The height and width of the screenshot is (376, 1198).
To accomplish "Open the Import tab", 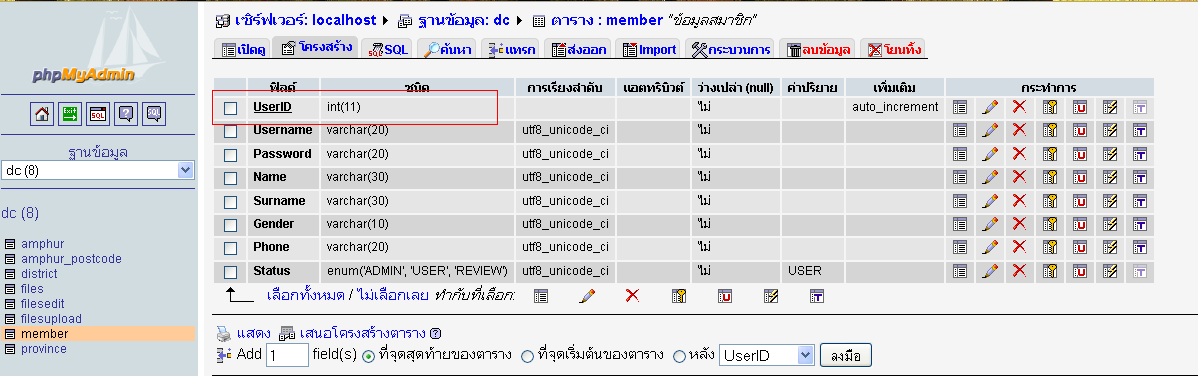I will pyautogui.click(x=649, y=50).
